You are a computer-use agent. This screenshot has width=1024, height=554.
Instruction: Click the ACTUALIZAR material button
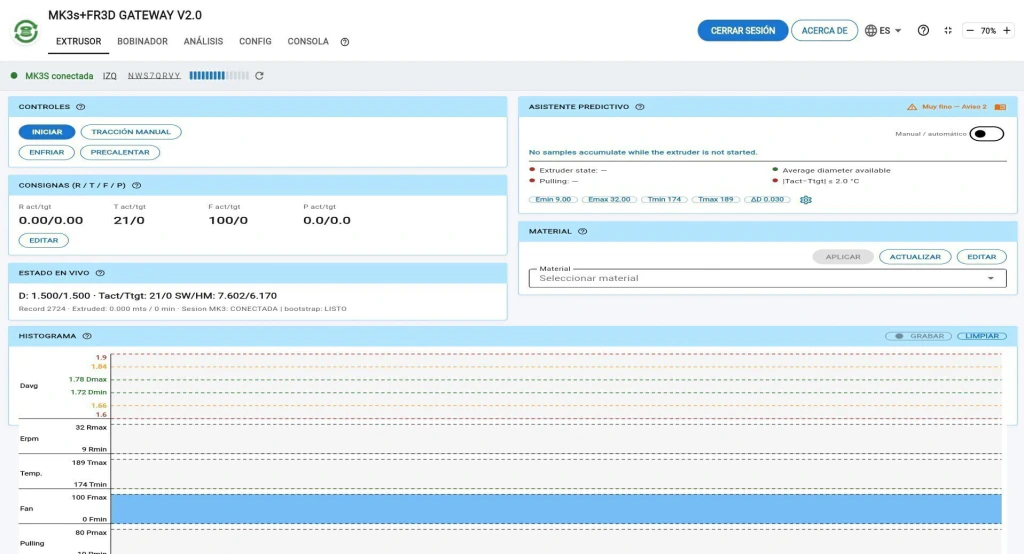tap(915, 257)
